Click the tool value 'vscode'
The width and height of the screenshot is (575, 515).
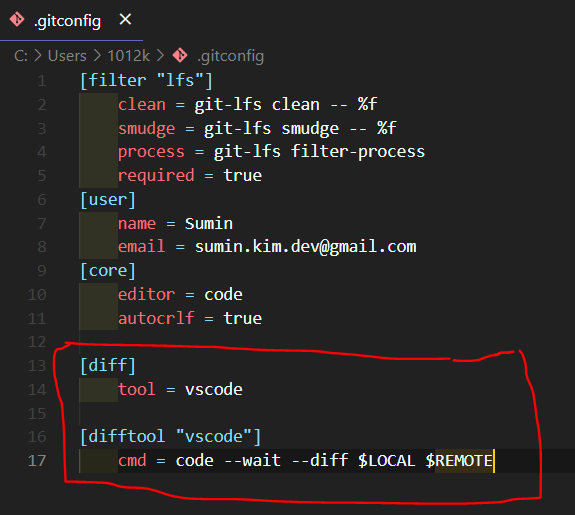pyautogui.click(x=214, y=390)
